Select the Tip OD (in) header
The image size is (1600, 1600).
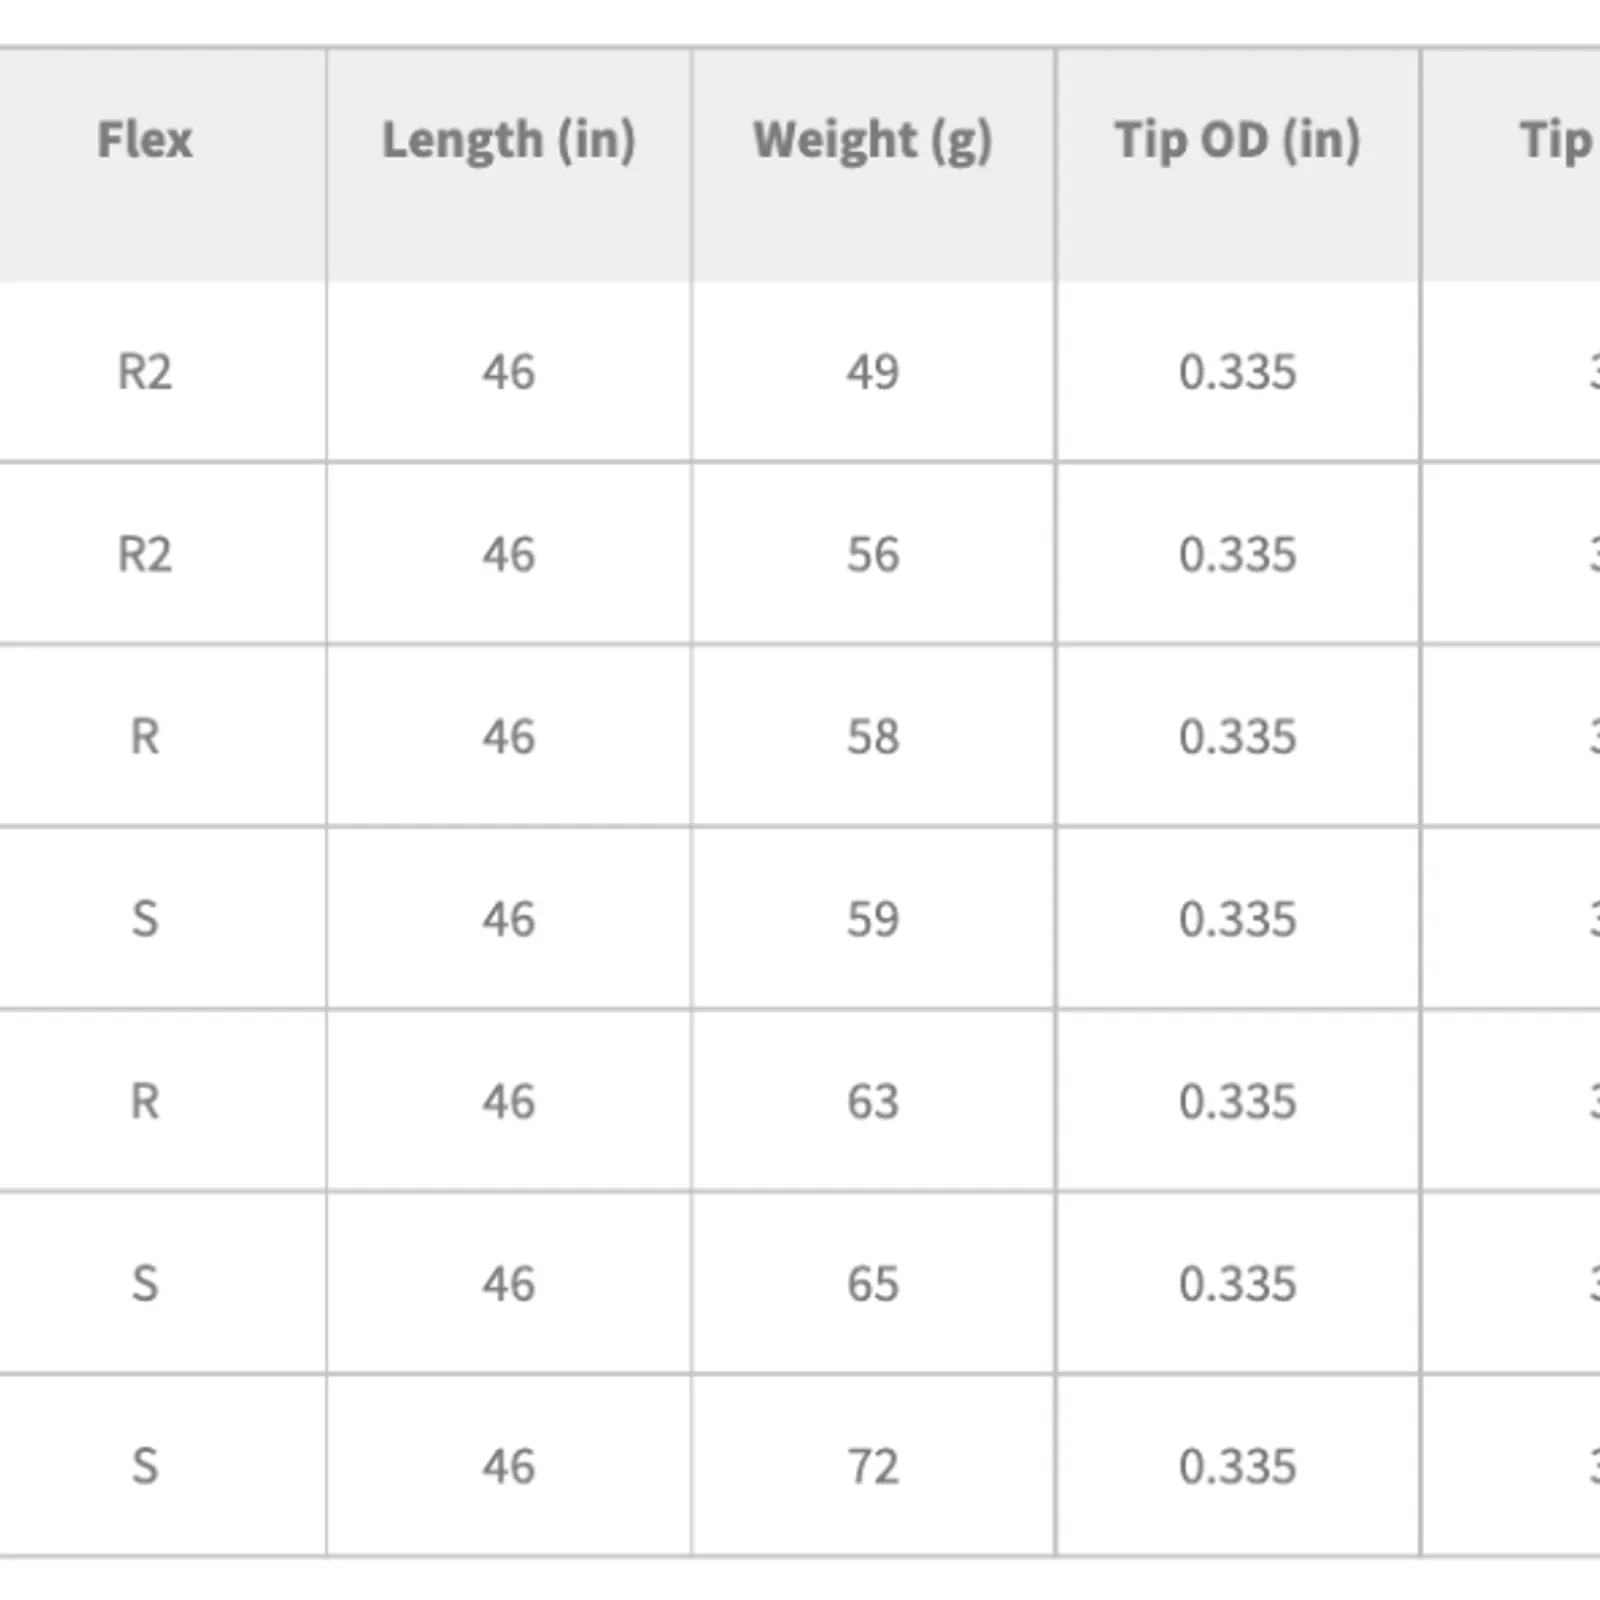(1237, 139)
